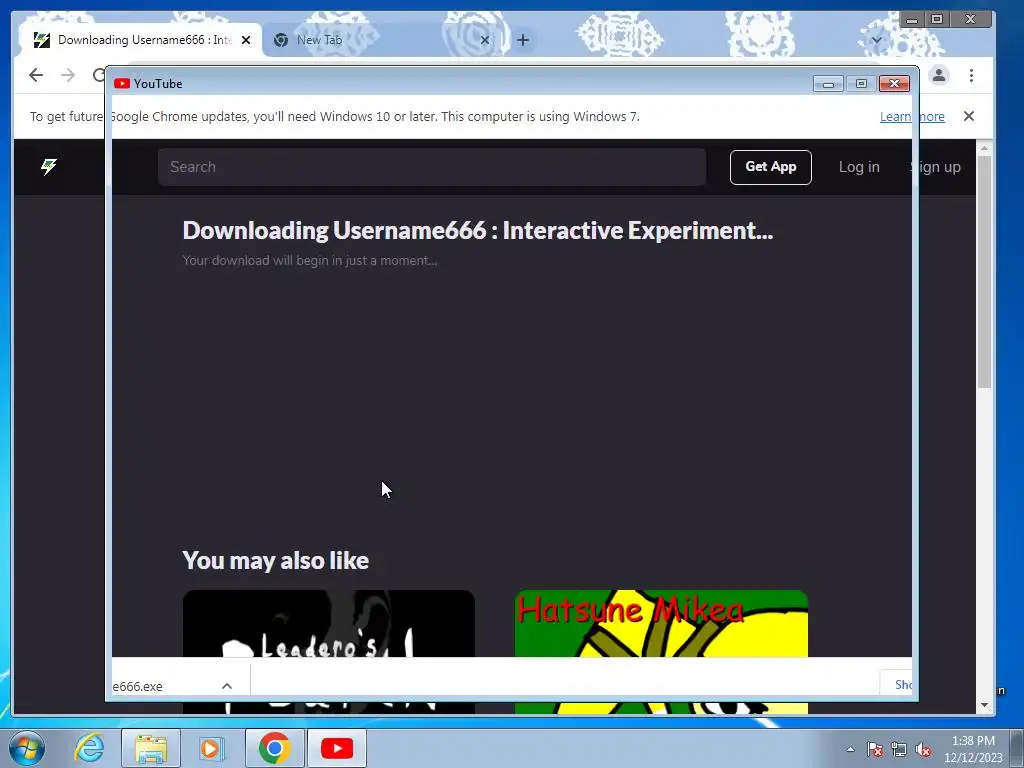1024x768 pixels.
Task: Open the taskbar clock showing 1:38 PM
Action: 973,749
